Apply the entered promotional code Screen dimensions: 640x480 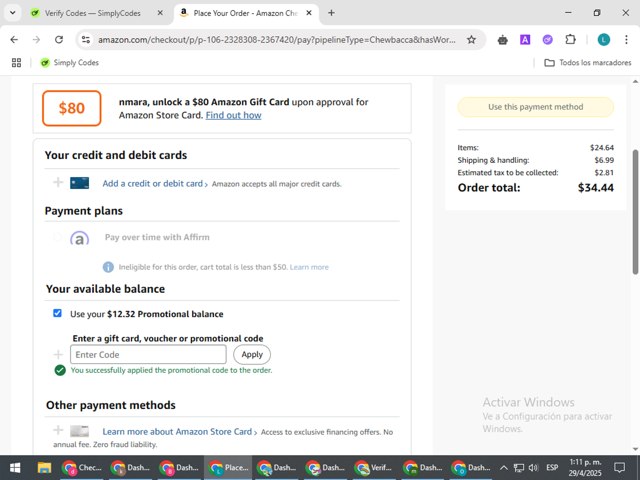tap(252, 354)
